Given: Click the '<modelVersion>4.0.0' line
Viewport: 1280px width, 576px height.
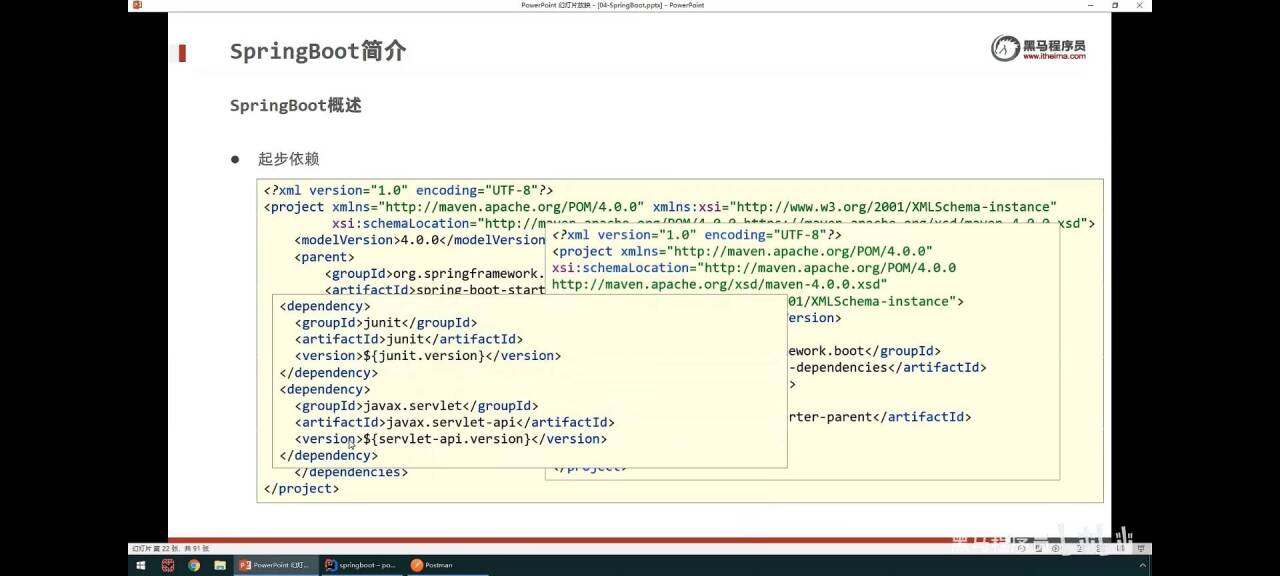Looking at the screenshot, I should pyautogui.click(x=420, y=240).
